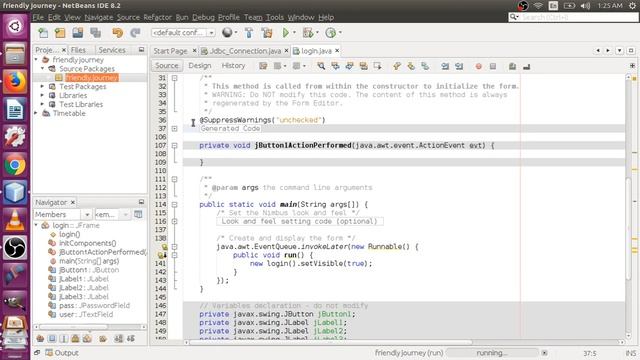Open the Run Project dropdown arrow
This screenshot has height=360, width=640.
point(294,33)
